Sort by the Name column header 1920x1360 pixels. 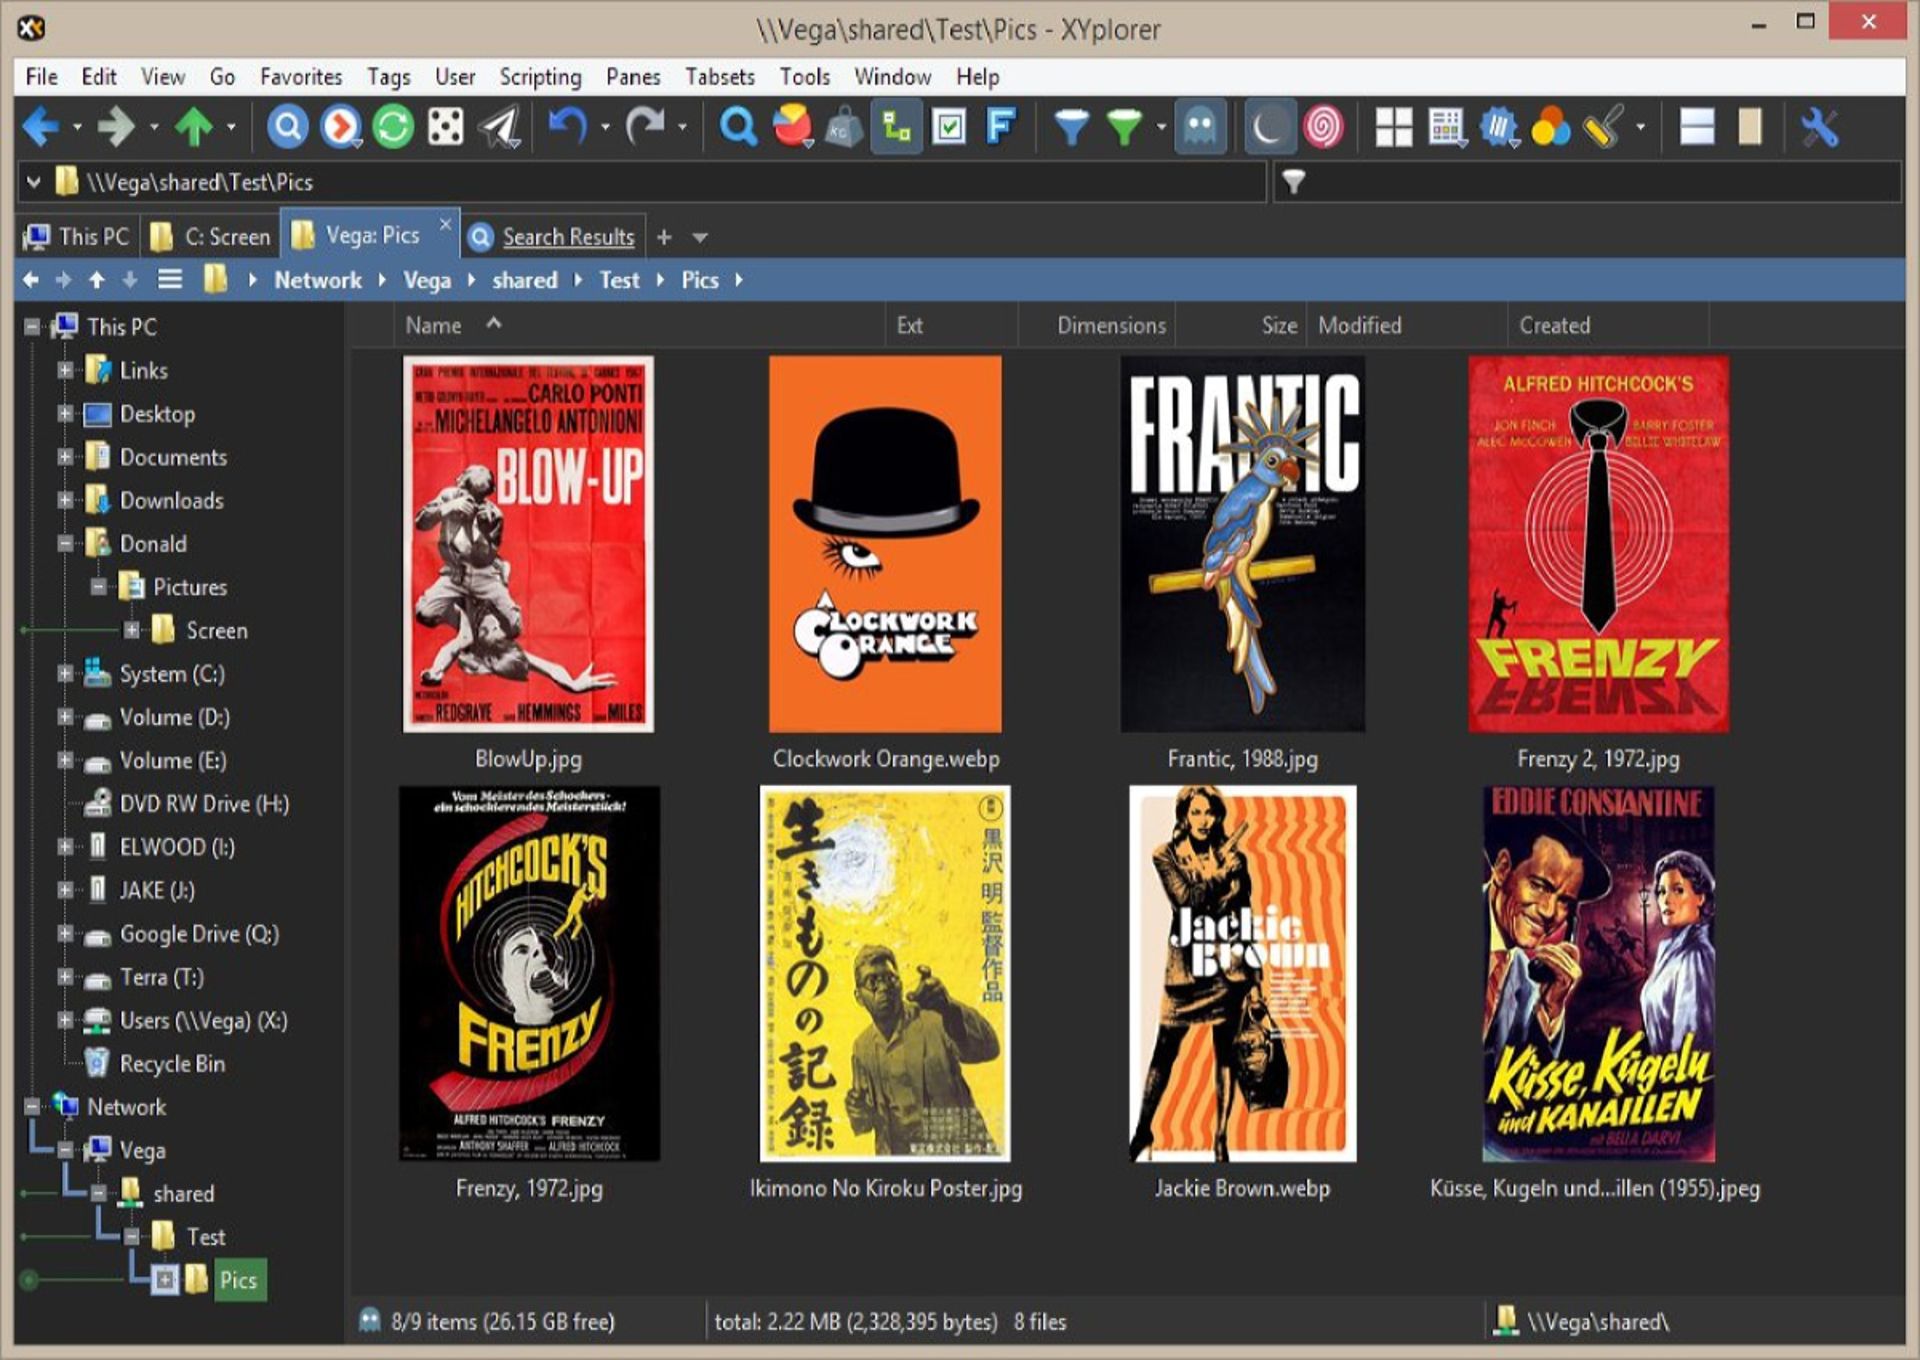coord(433,325)
